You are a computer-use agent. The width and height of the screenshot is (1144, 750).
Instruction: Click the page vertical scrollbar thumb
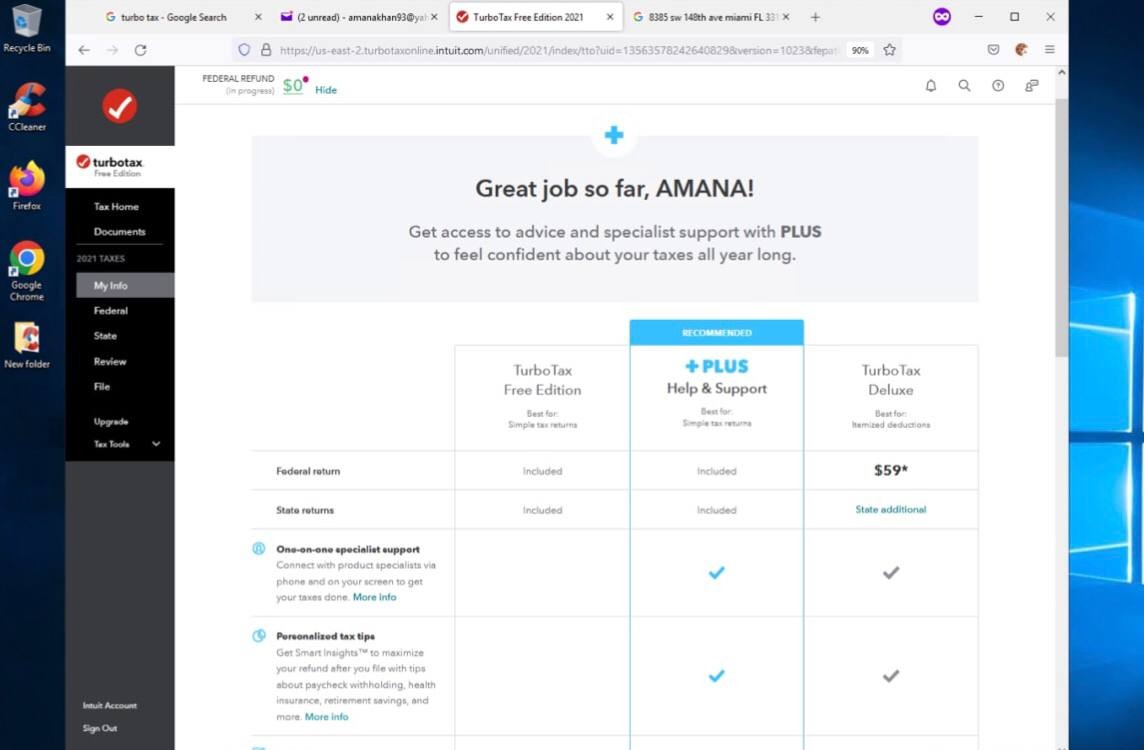[1062, 226]
